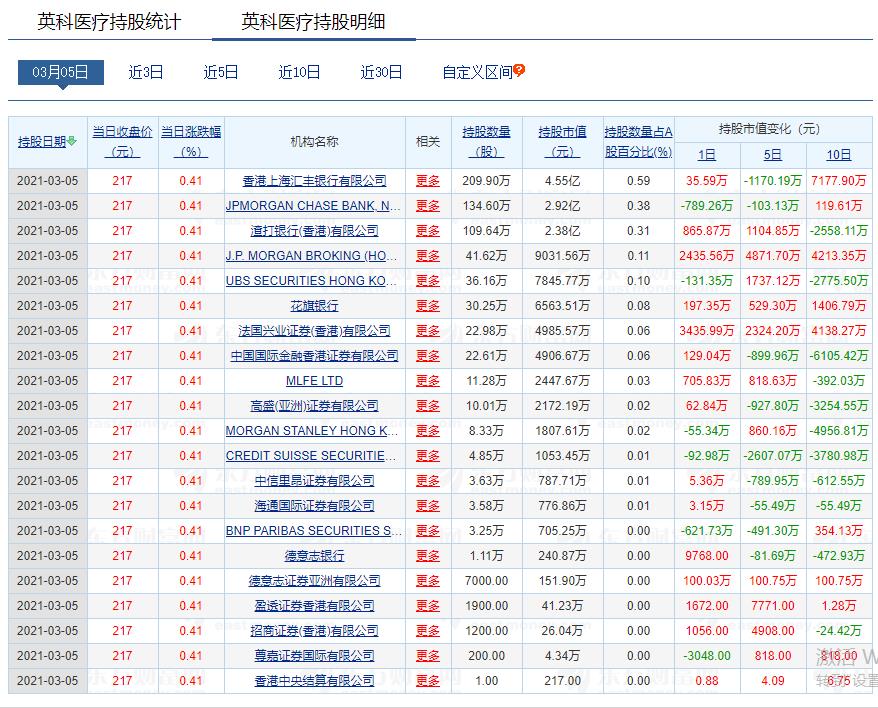The image size is (878, 708).
Task: Open 德意志证券亚洲有限公司 link
Action: click(314, 581)
